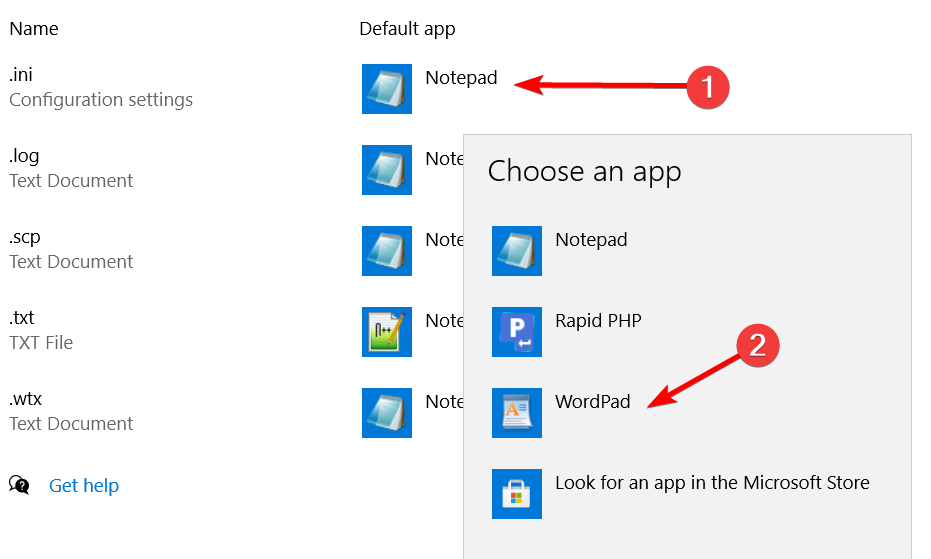931x559 pixels.
Task: Click the Choose an app heading
Action: [585, 172]
